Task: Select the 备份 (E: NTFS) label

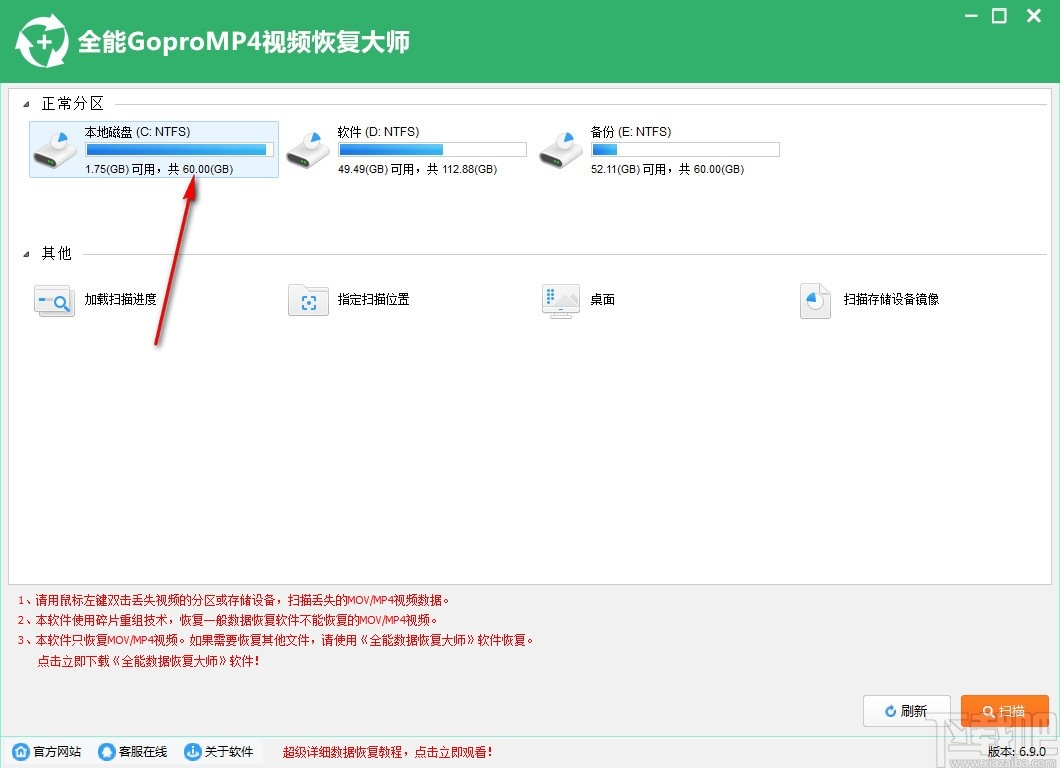Action: (x=631, y=132)
